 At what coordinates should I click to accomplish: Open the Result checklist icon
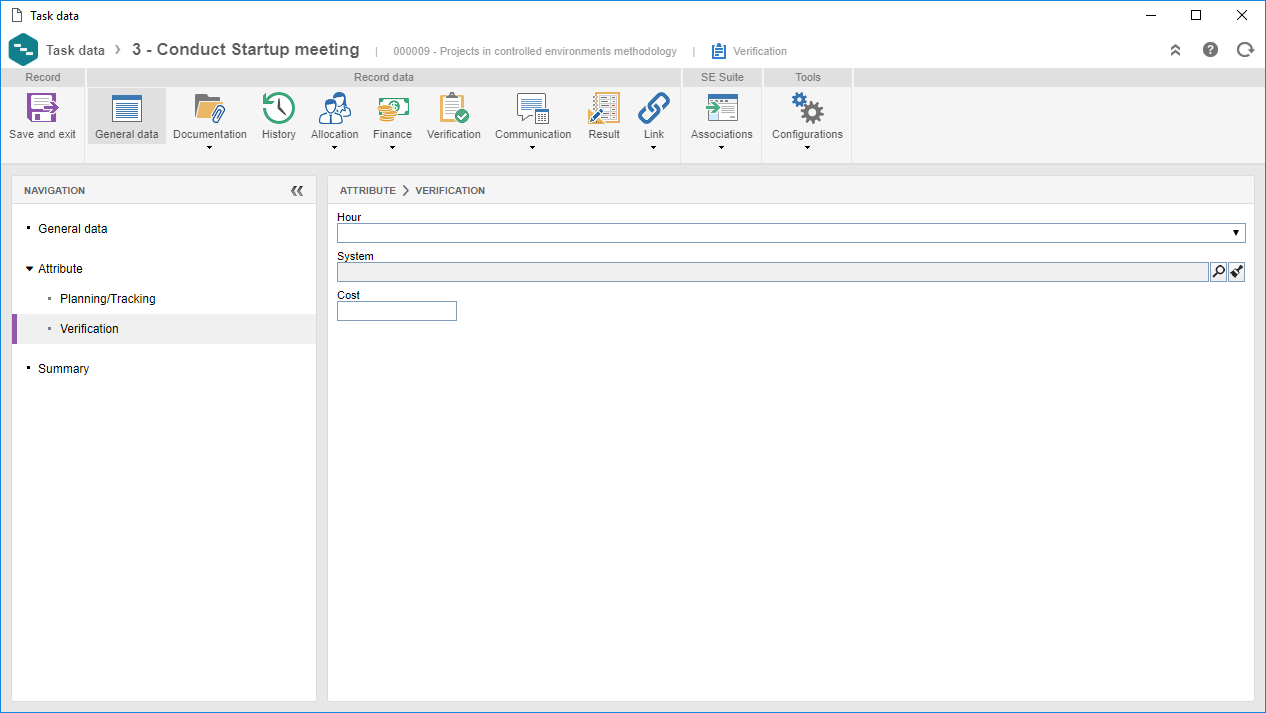[604, 108]
